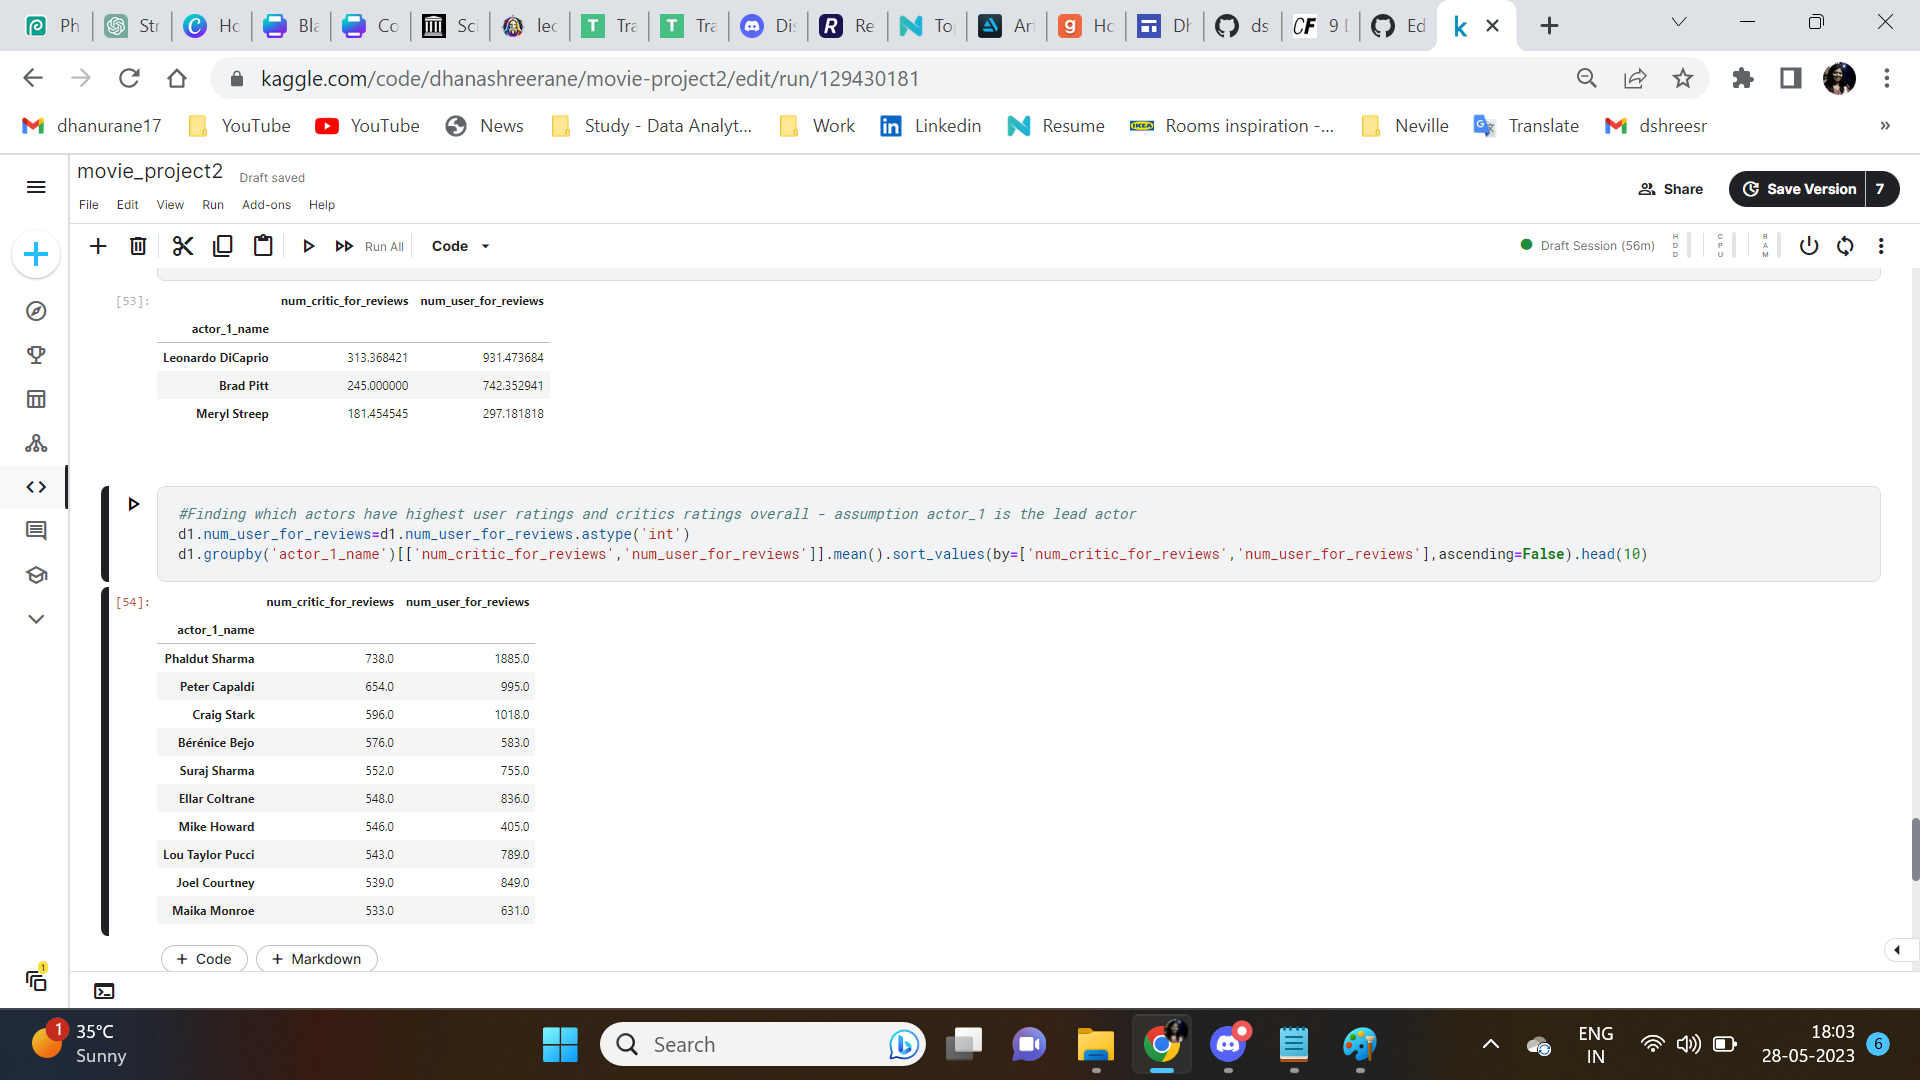Open the console panel at bottom left

[104, 991]
